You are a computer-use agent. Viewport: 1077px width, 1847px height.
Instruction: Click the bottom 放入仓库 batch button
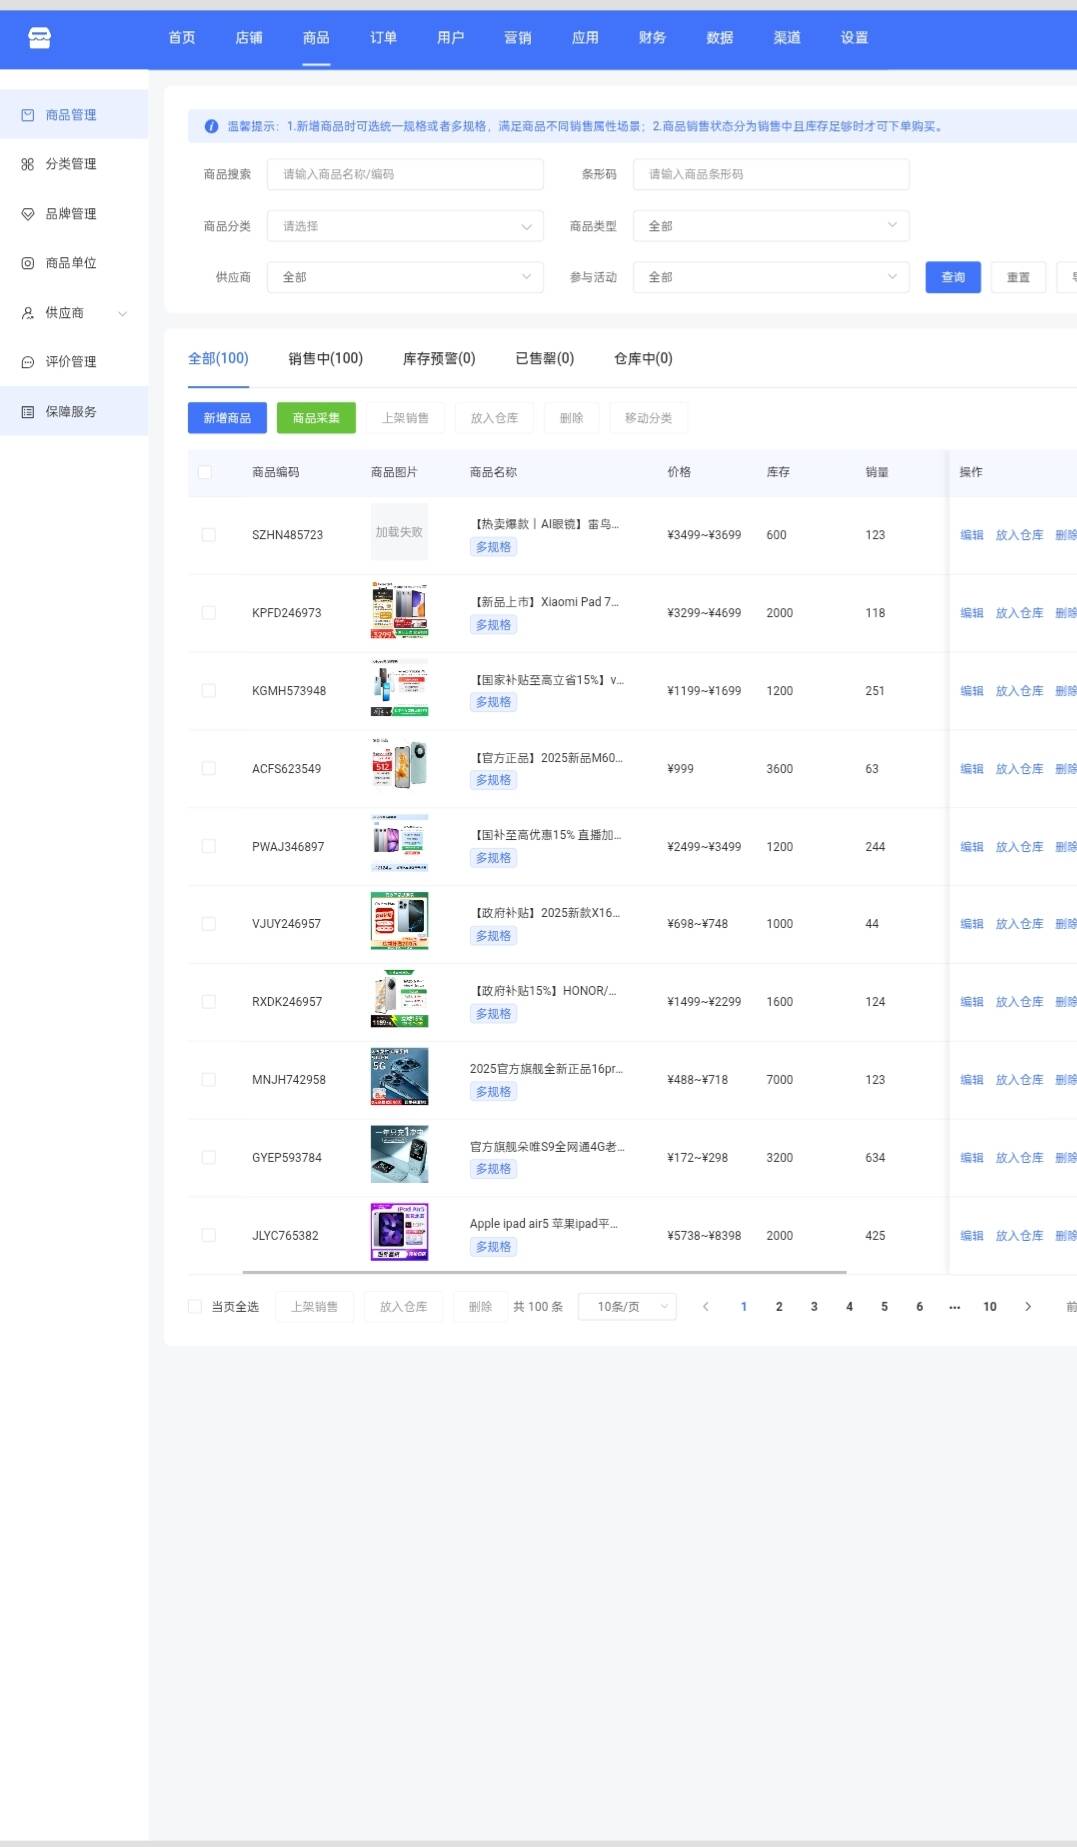click(403, 1307)
